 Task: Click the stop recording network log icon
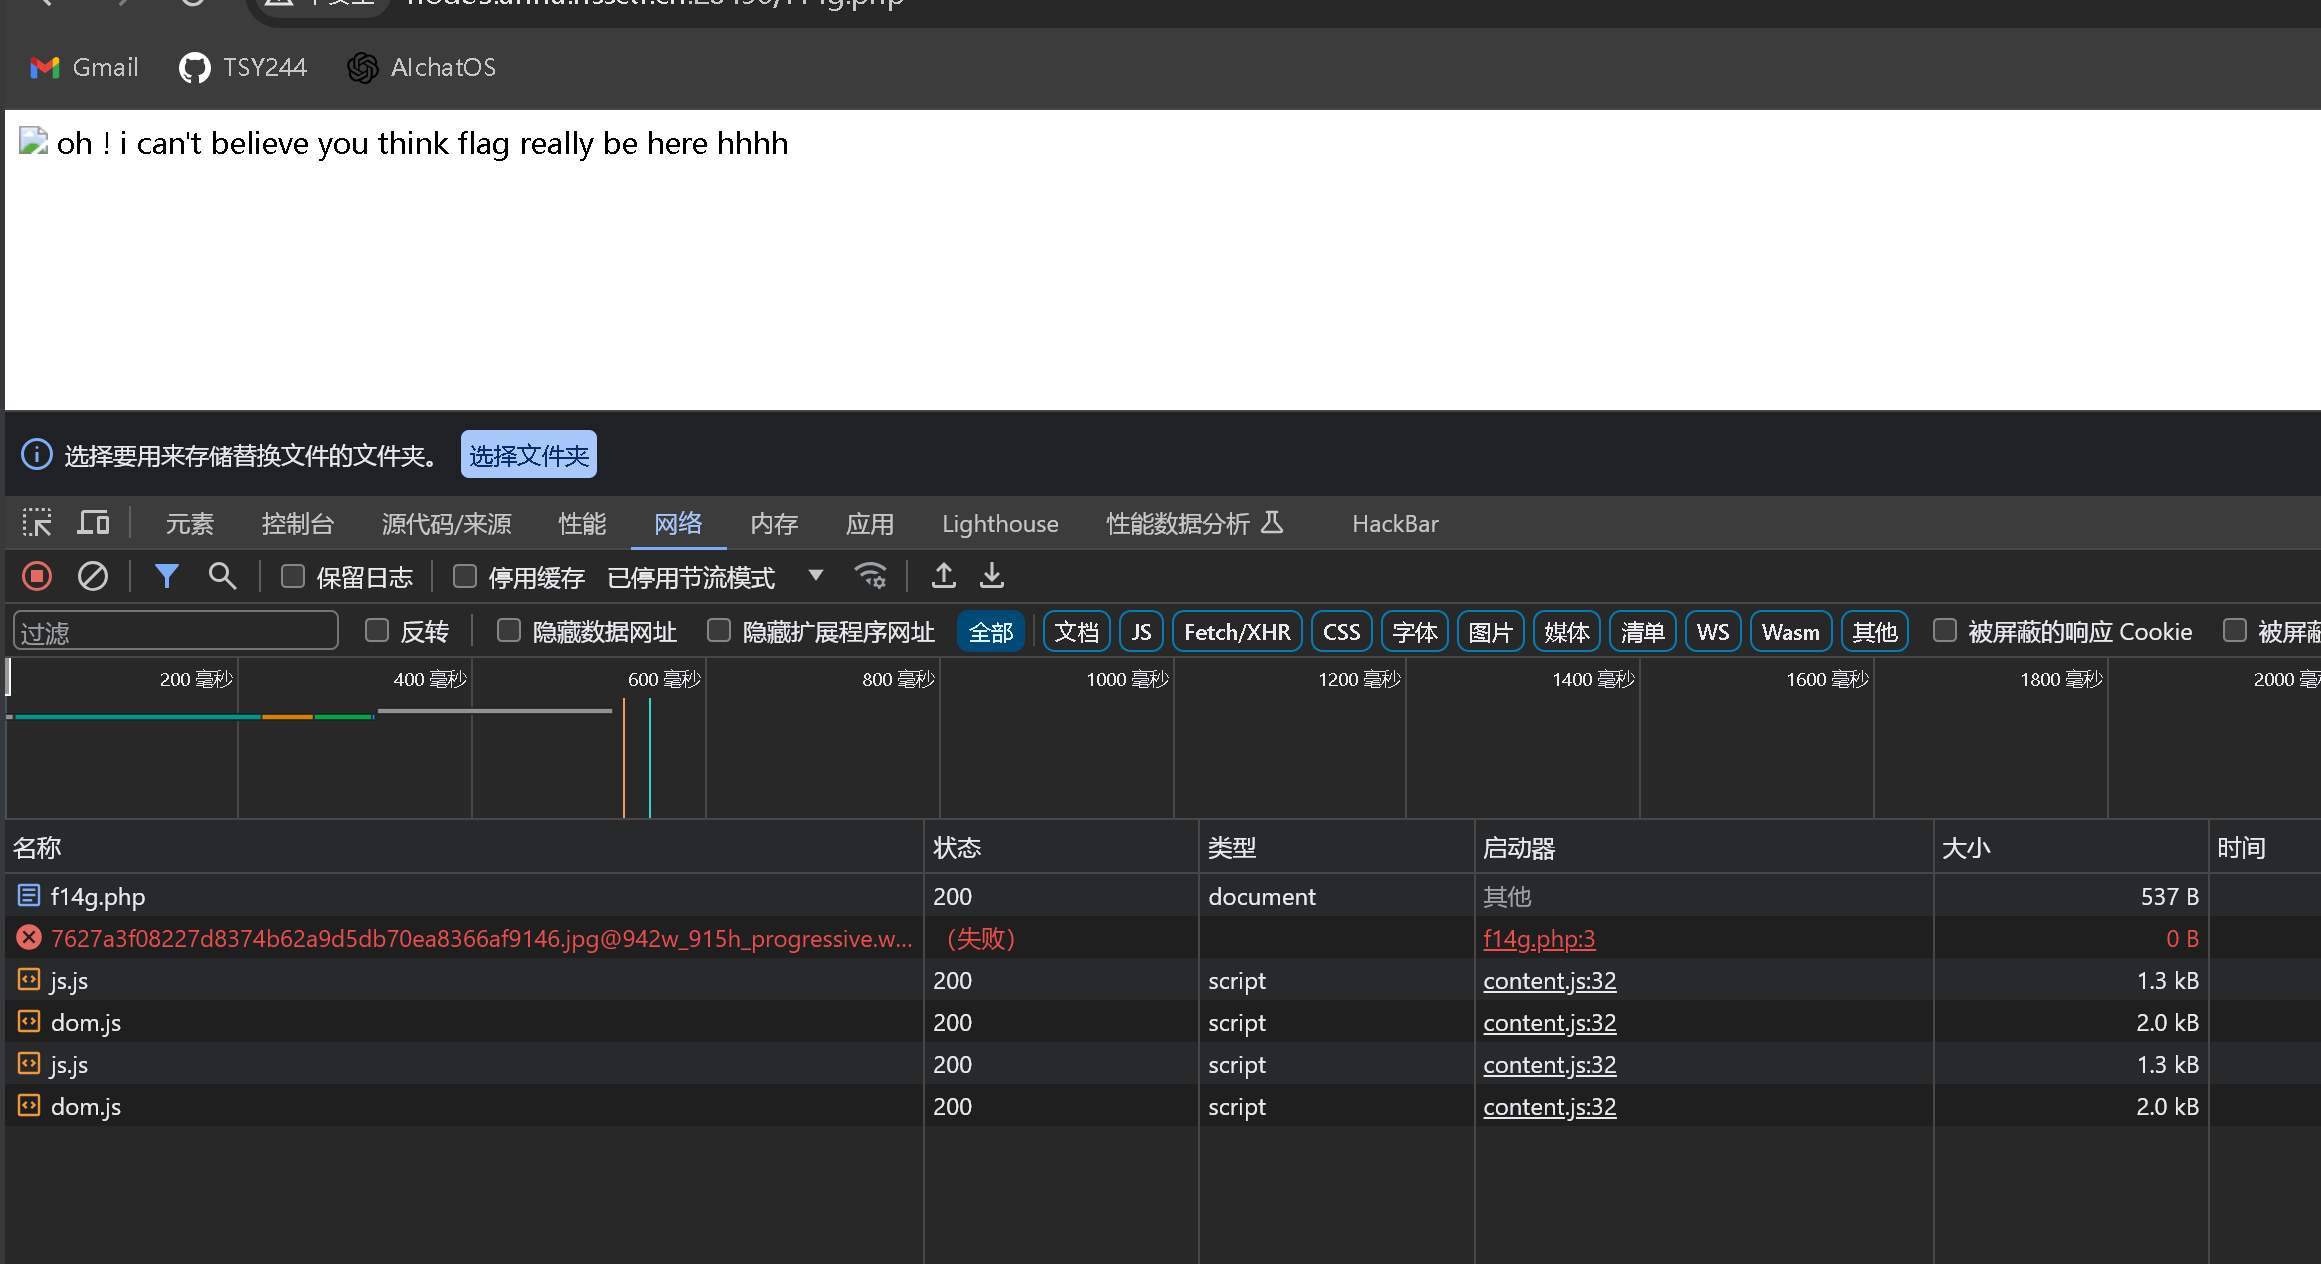(x=37, y=576)
